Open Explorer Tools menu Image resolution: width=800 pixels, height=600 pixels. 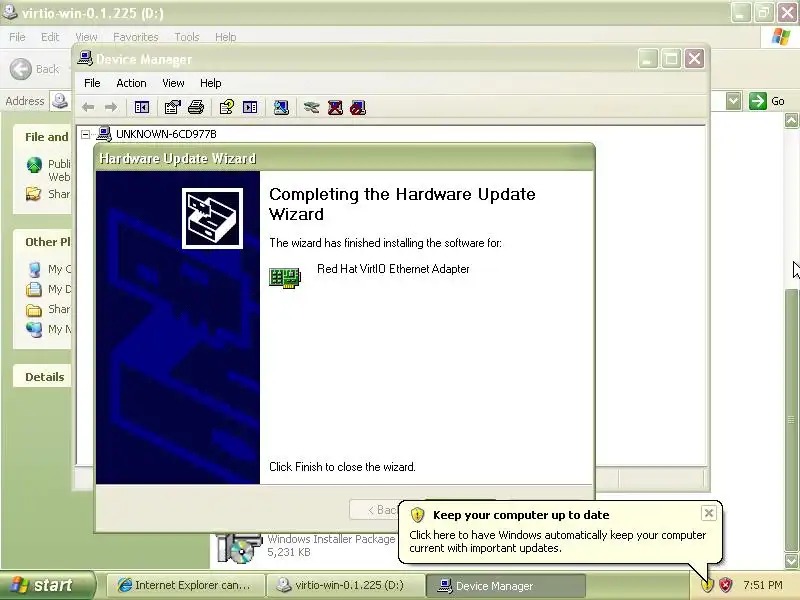(187, 37)
